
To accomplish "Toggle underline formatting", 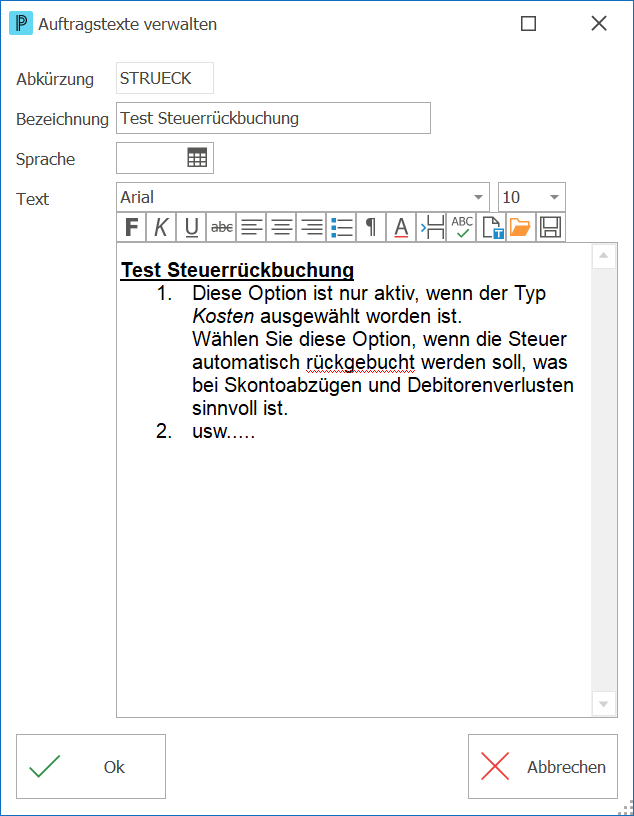I will pyautogui.click(x=192, y=227).
